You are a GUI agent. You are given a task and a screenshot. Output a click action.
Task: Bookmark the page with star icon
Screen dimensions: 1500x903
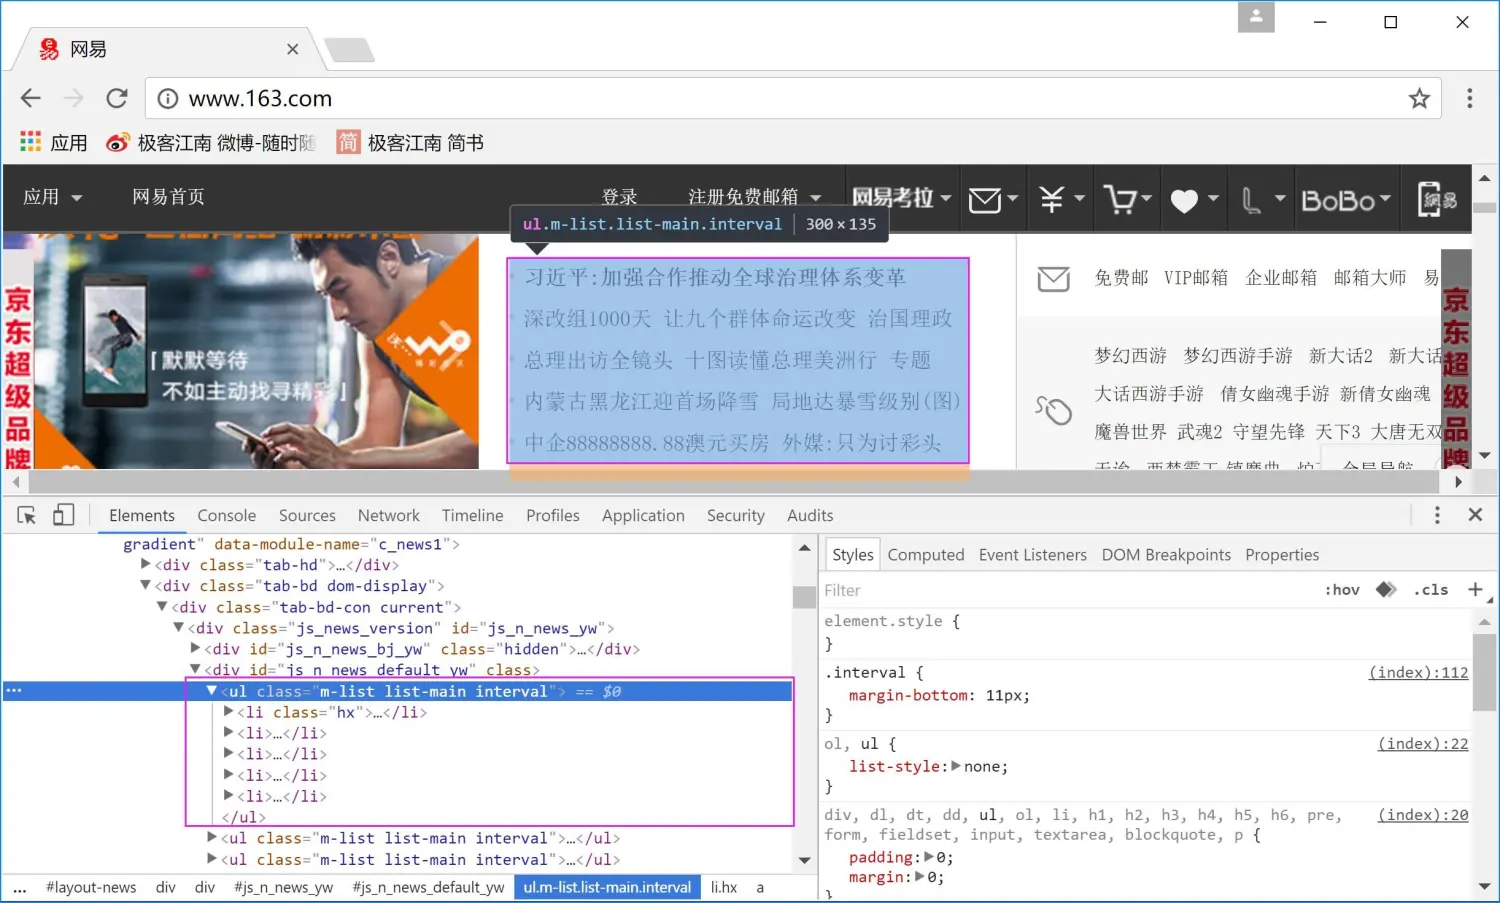[1419, 98]
